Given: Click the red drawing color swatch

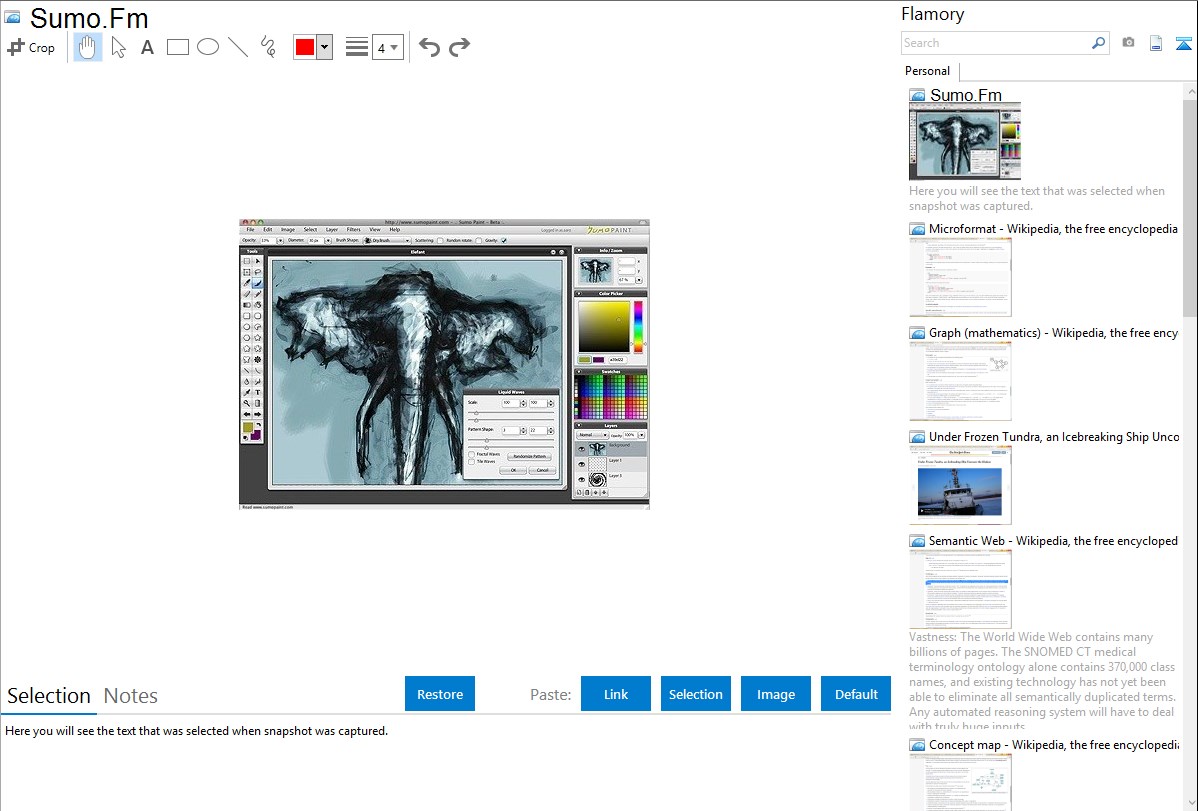Looking at the screenshot, I should (x=305, y=47).
